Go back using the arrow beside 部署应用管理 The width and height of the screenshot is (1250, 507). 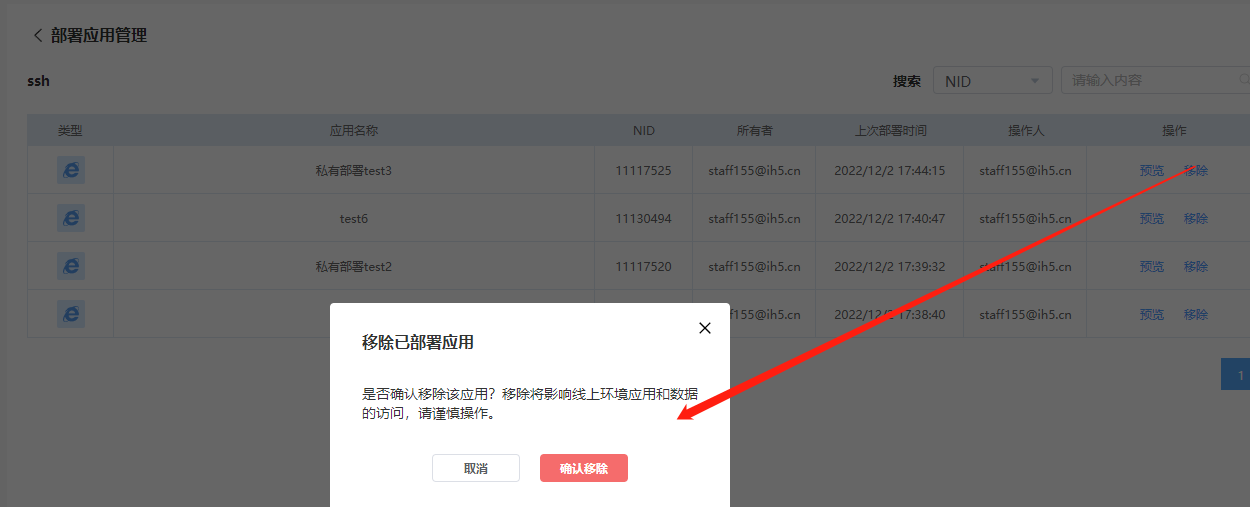tap(38, 35)
